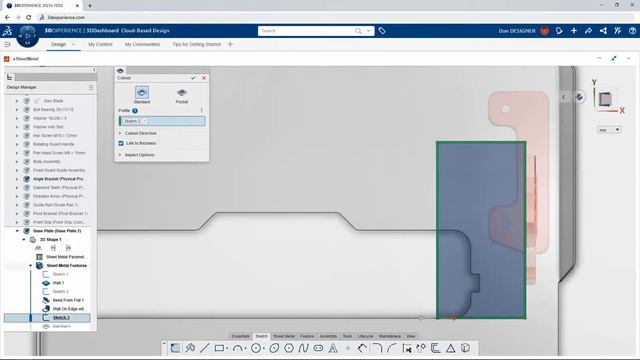The image size is (640, 360).
Task: Click the Profile selection field with Sketch.3
Action: tap(162, 121)
